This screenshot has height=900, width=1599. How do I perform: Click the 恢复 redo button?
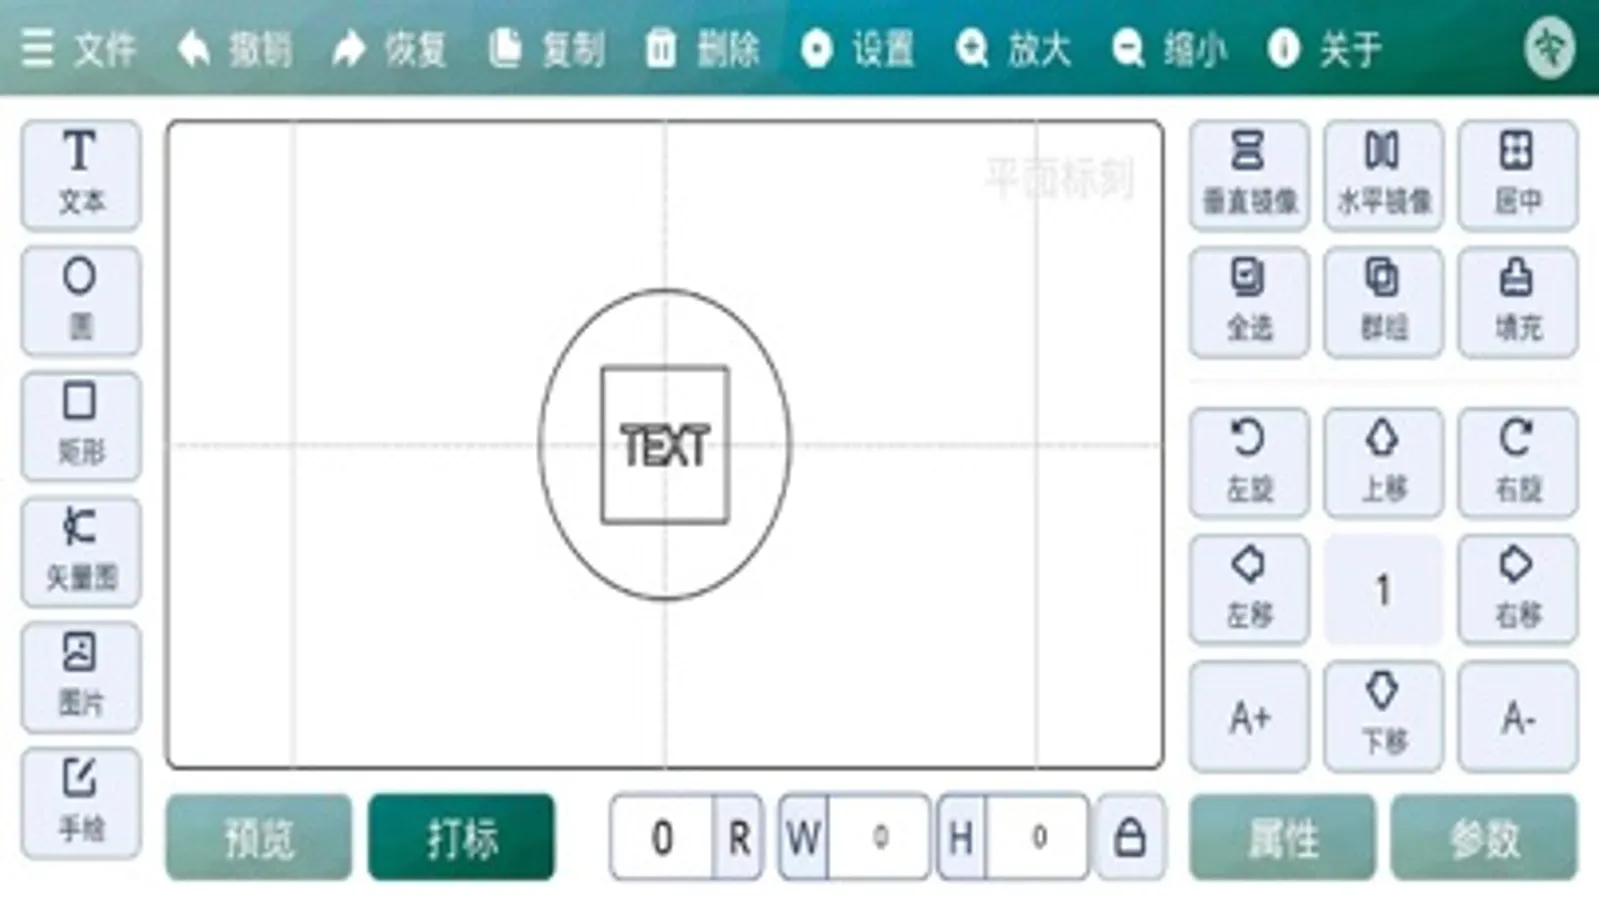[x=390, y=48]
